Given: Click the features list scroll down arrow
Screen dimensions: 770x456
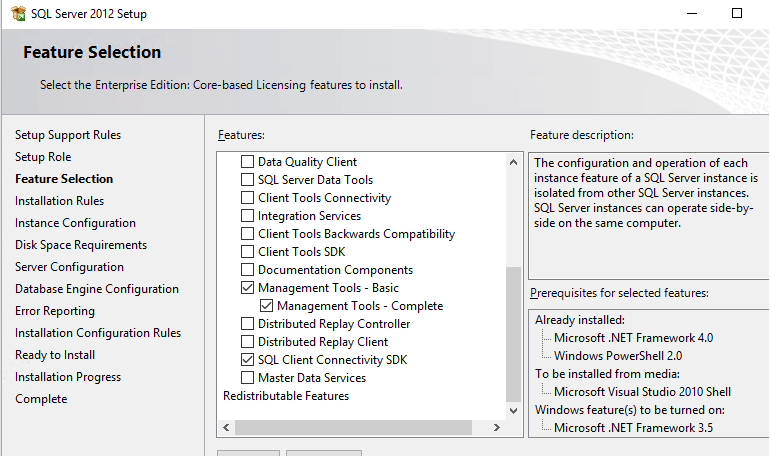Looking at the screenshot, I should 513,411.
